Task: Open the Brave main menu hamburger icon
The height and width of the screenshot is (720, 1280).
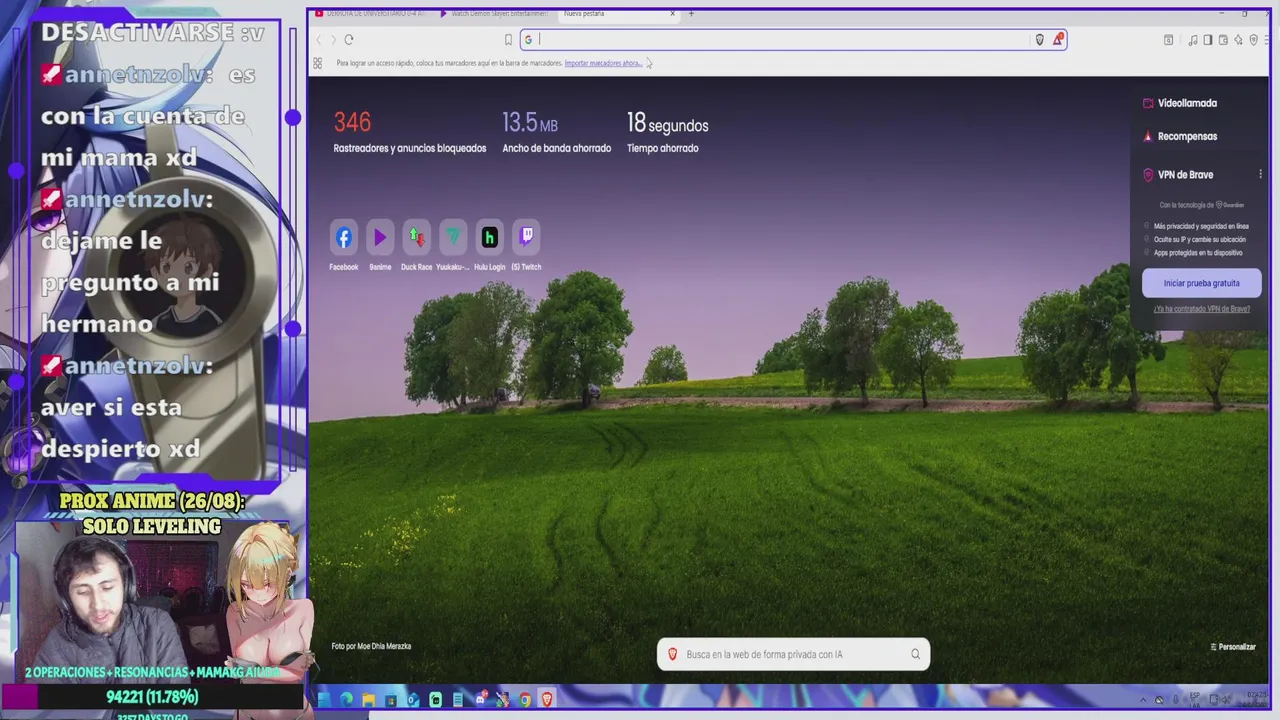Action: (1267, 40)
